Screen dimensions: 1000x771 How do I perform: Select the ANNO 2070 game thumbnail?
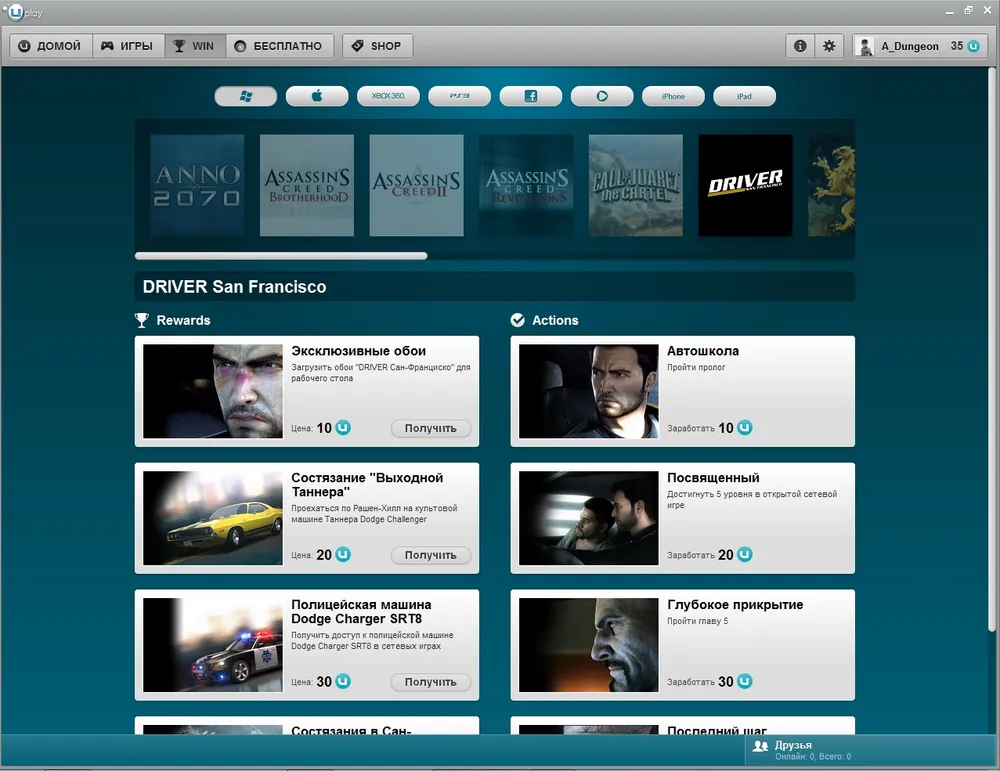197,186
